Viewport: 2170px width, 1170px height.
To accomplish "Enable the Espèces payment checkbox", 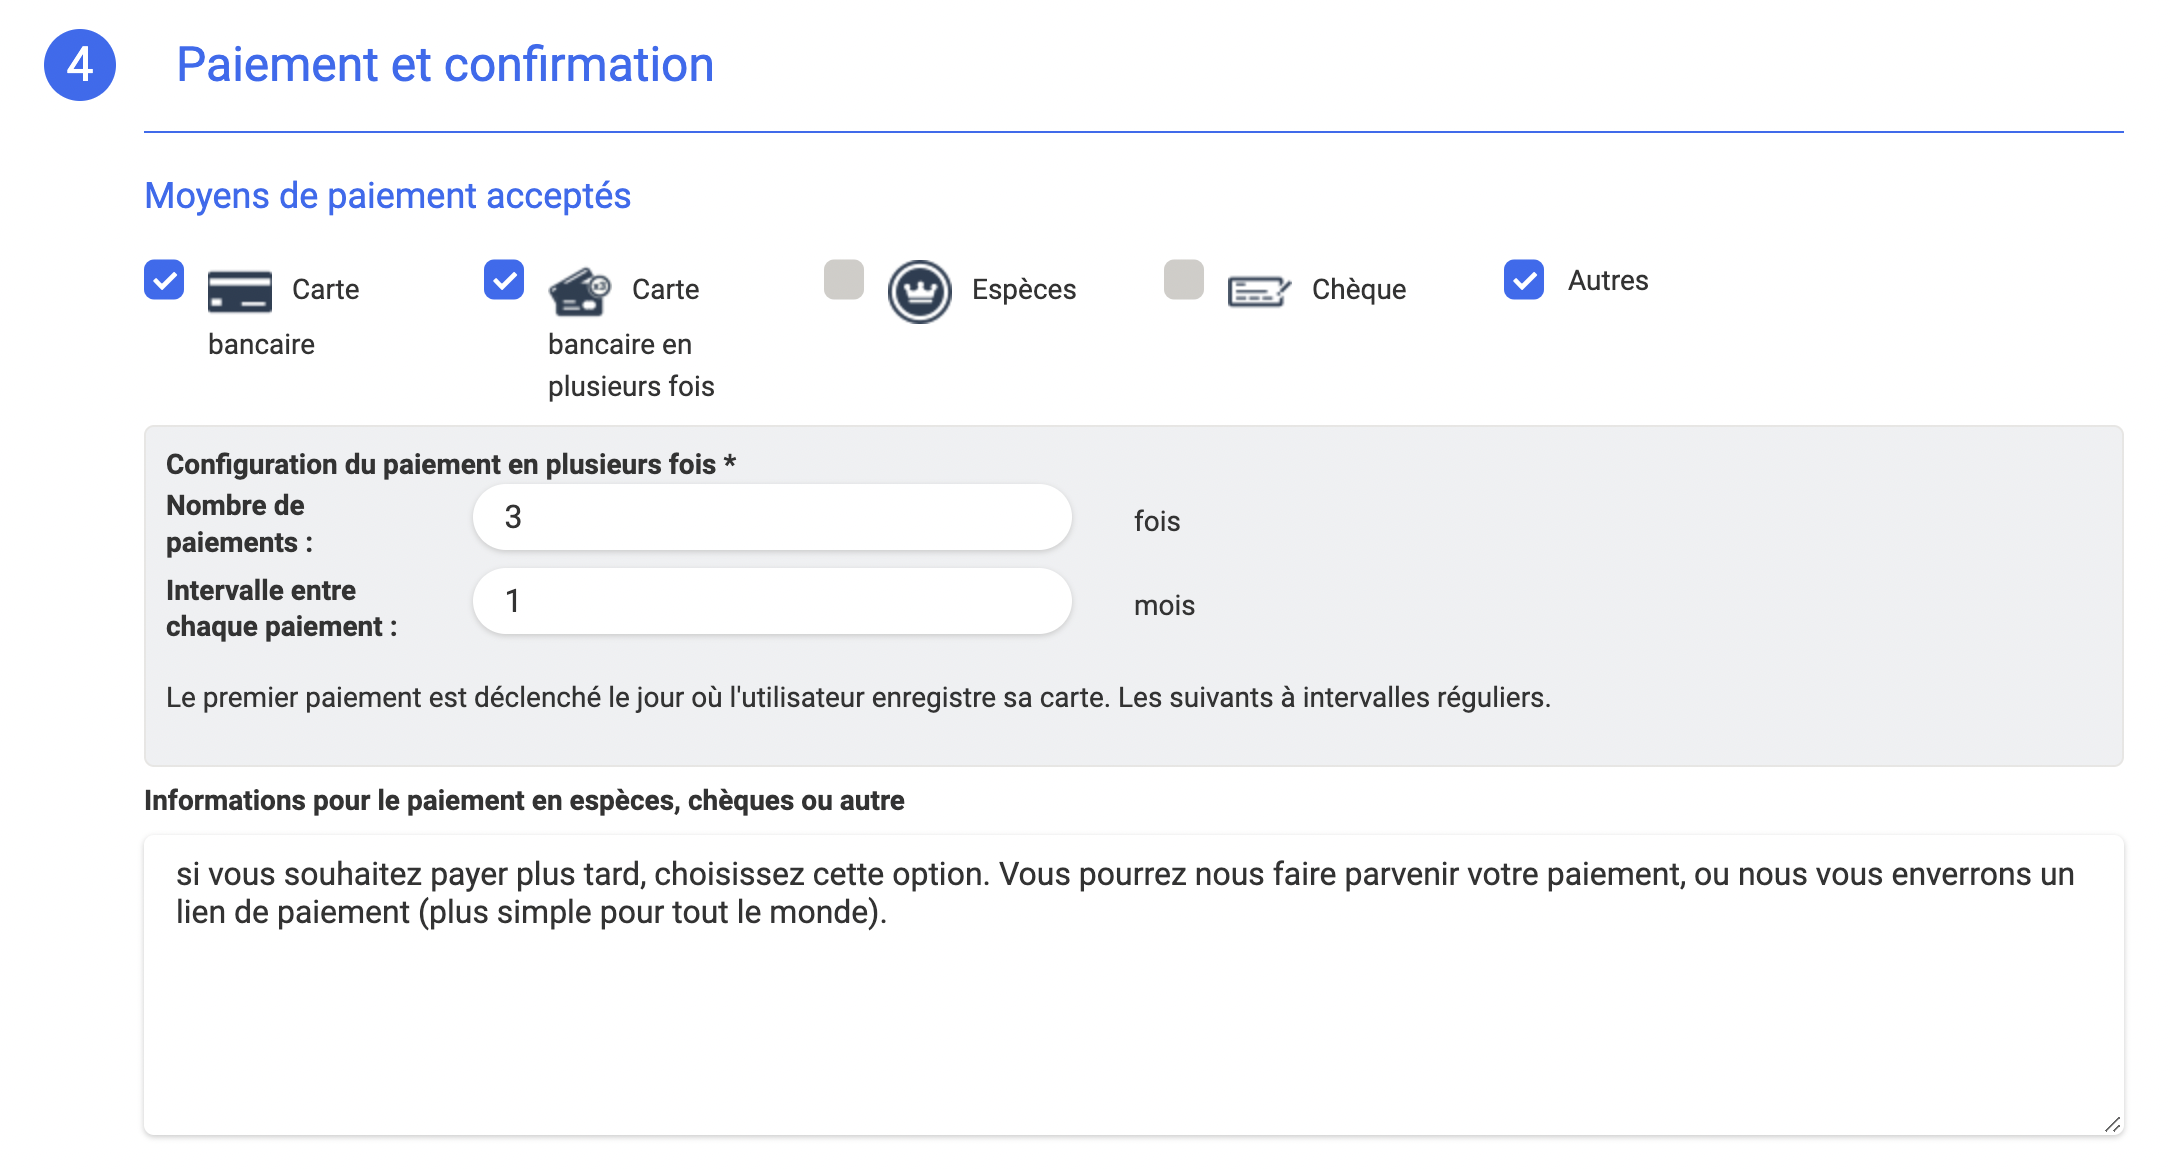I will click(x=844, y=280).
